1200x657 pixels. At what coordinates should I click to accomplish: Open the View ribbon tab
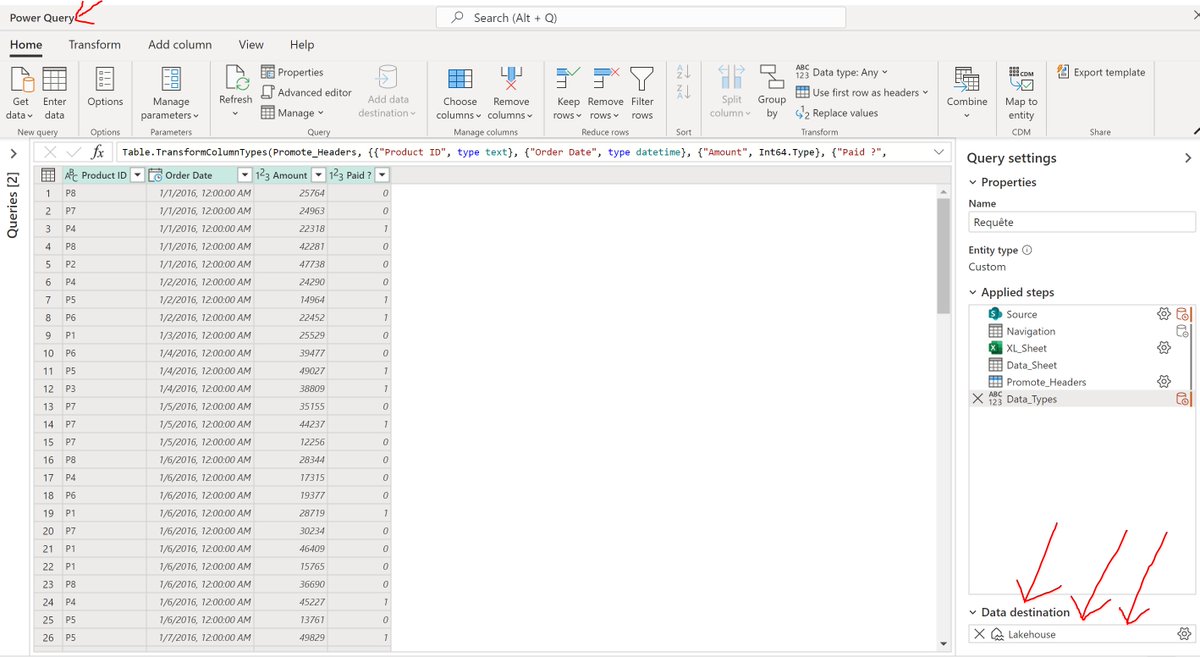251,45
